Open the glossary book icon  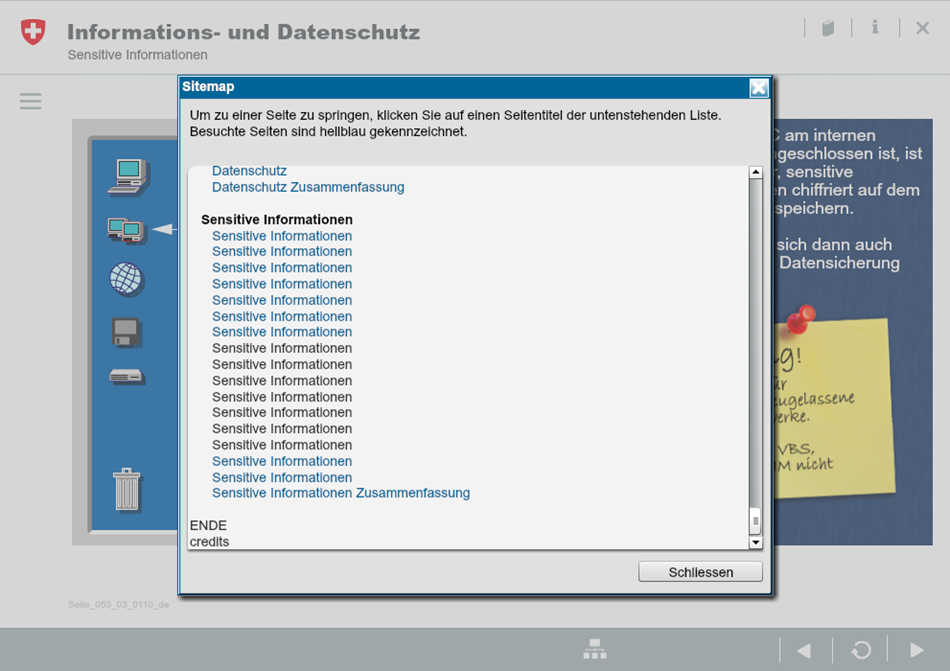828,28
